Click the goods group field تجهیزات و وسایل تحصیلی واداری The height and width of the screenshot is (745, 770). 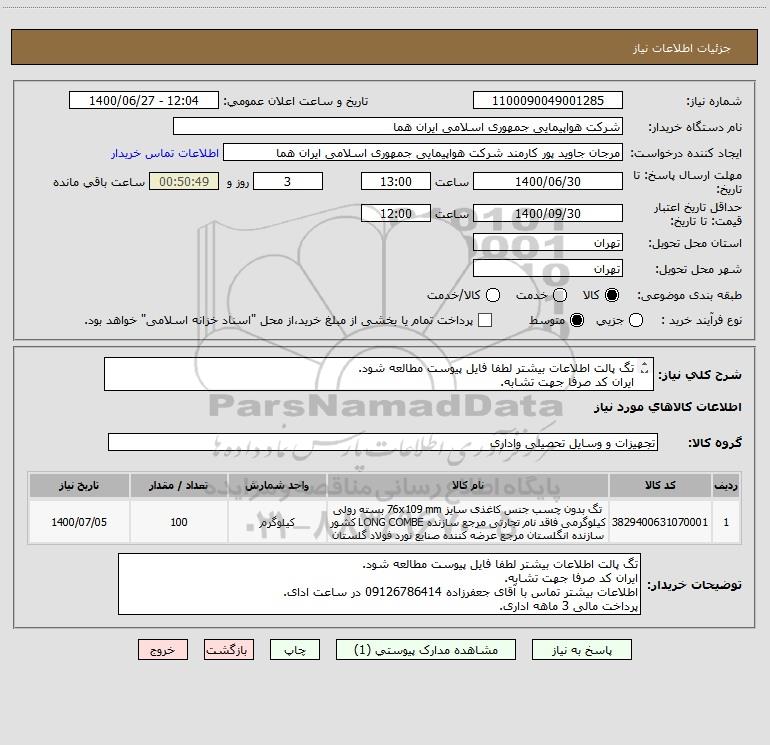click(x=383, y=442)
